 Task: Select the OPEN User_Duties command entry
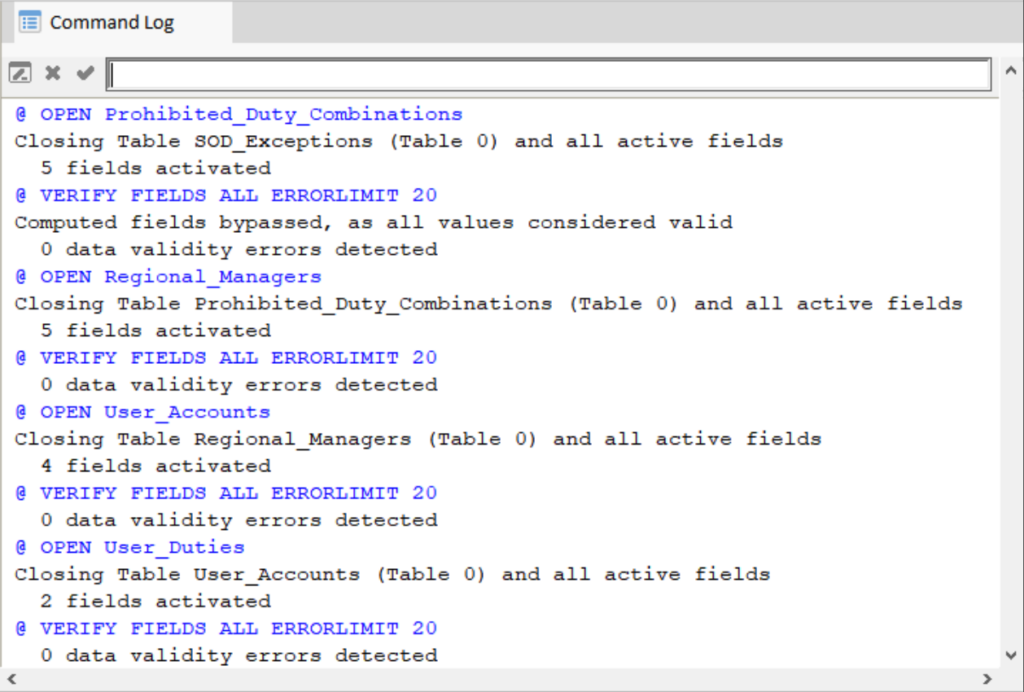[129, 547]
